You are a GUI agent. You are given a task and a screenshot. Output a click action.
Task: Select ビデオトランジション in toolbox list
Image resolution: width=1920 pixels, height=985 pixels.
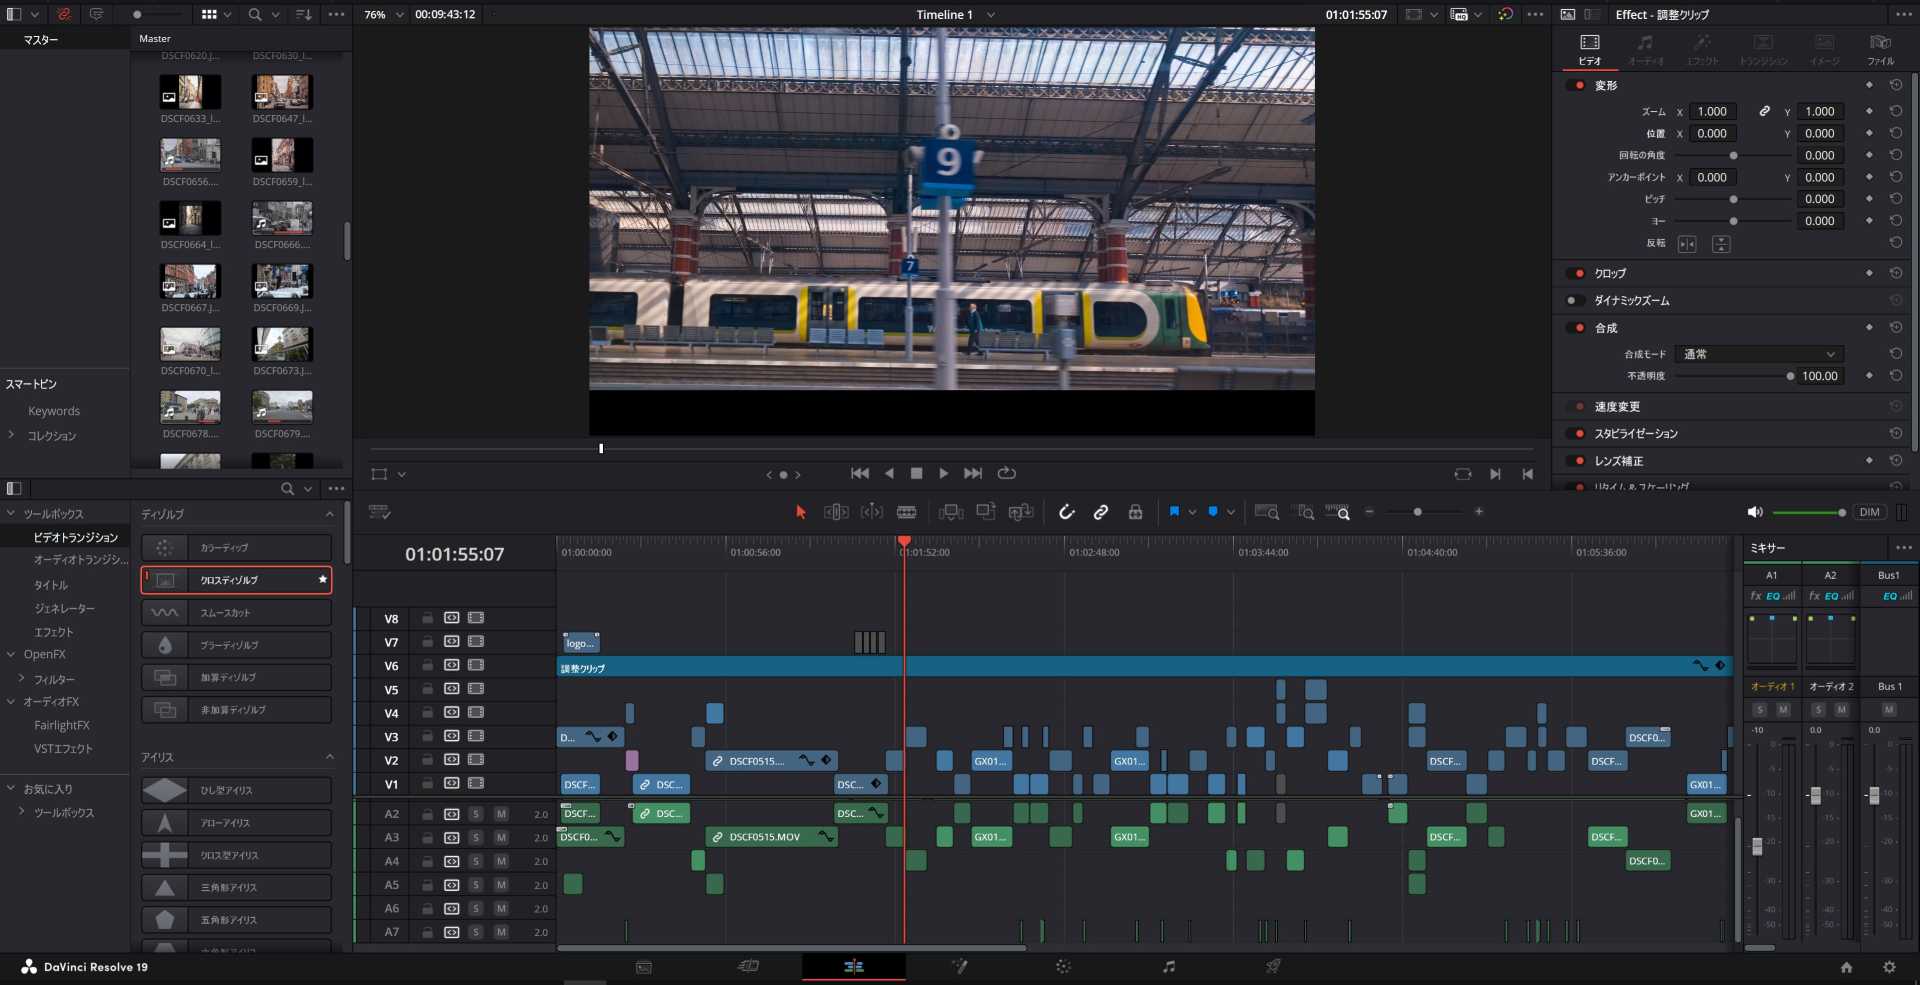75,537
